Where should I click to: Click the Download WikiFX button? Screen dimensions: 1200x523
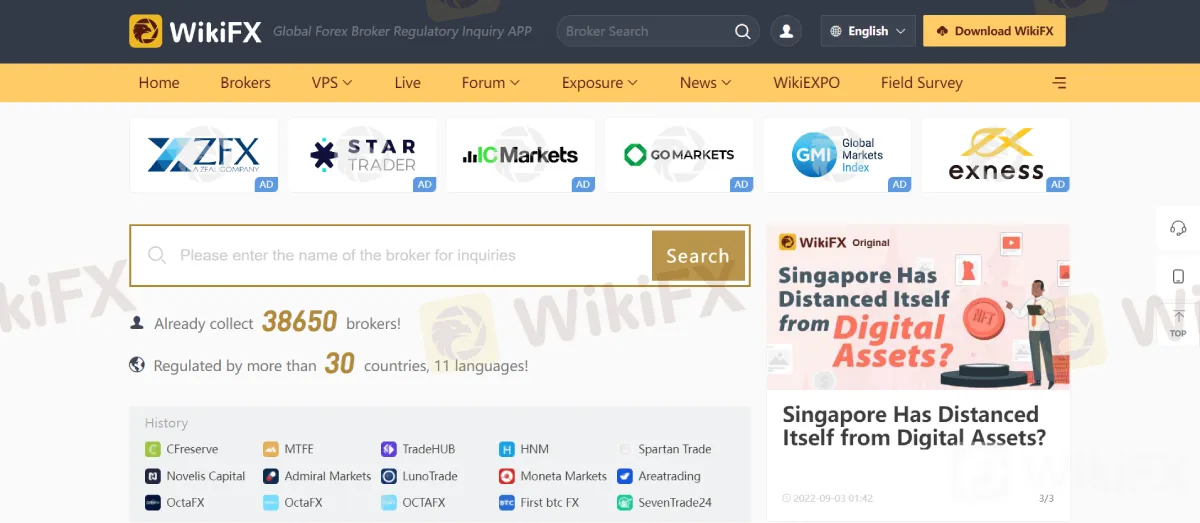point(994,31)
